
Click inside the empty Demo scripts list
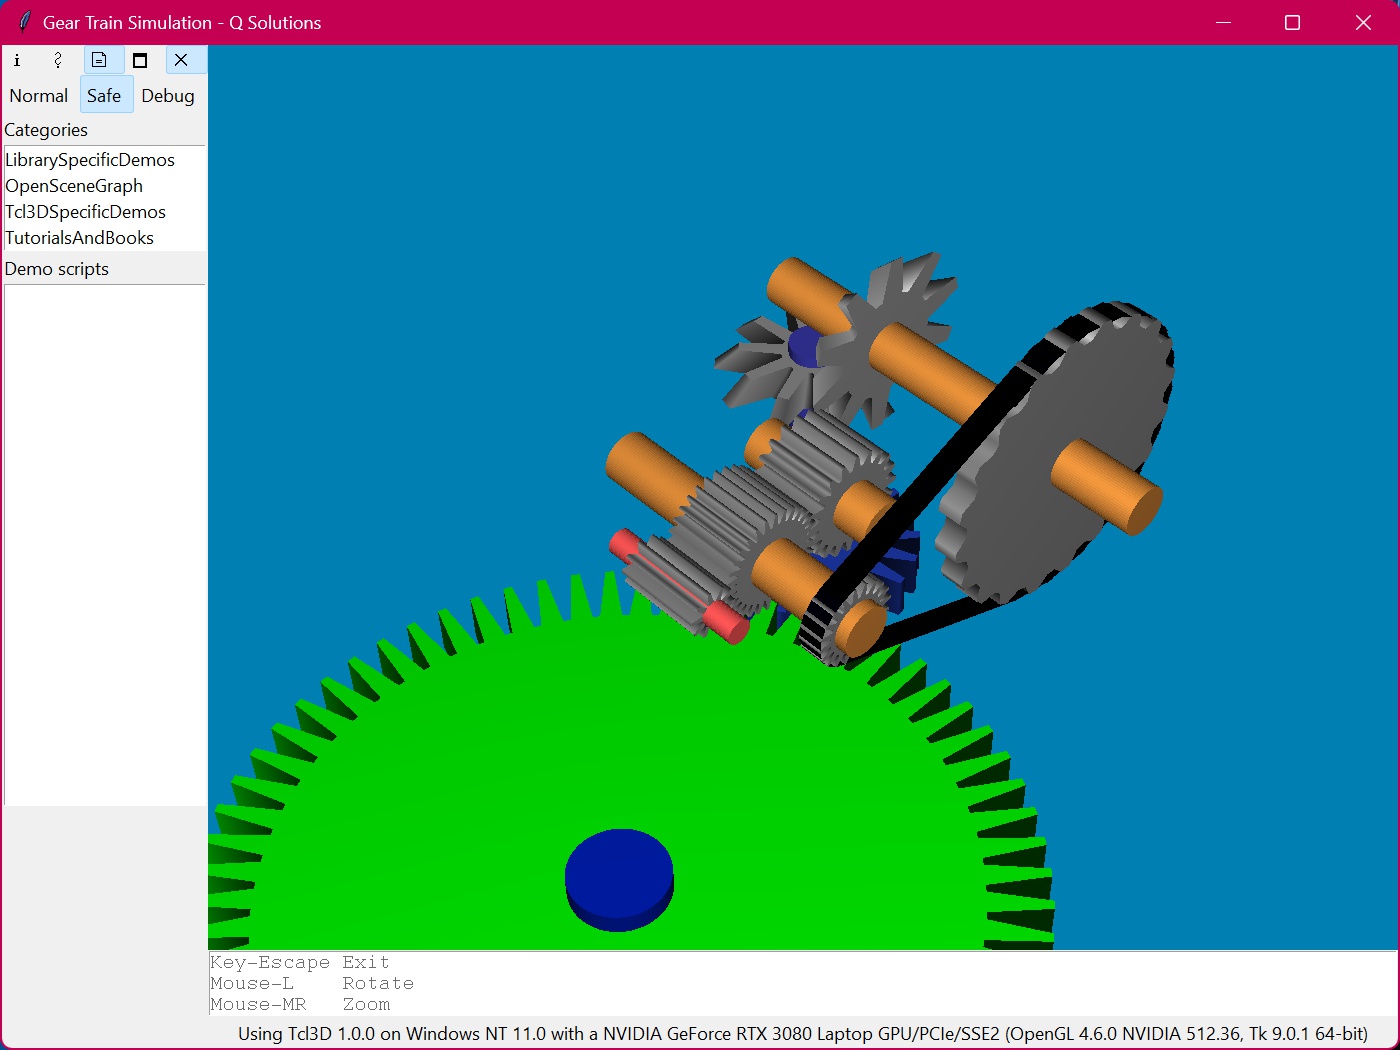pos(104,545)
